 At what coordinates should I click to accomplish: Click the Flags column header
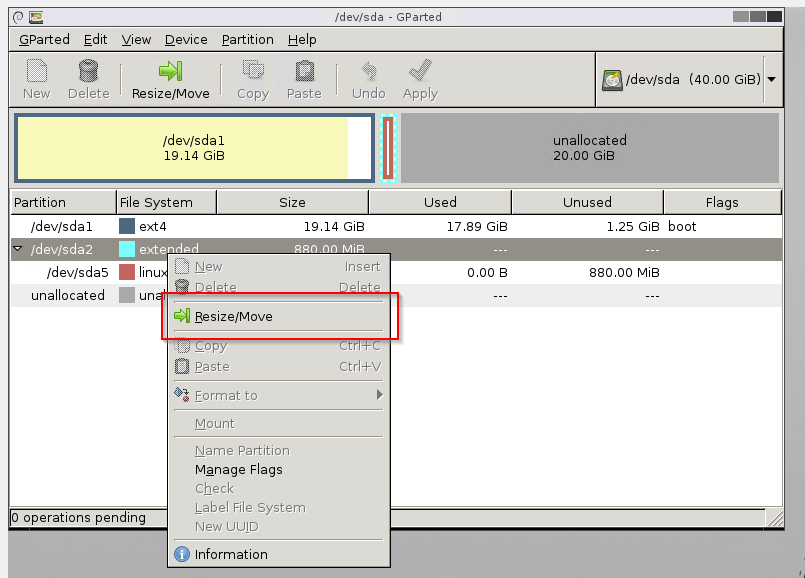point(722,202)
